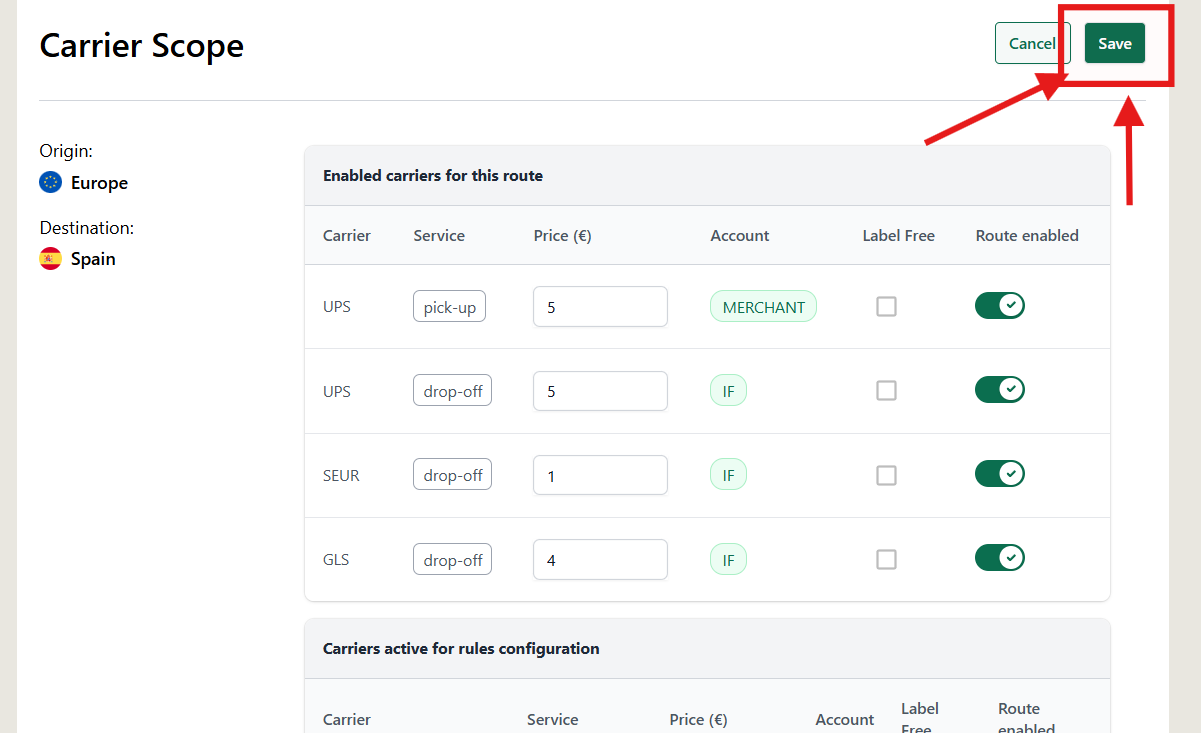Click the IF badge in UPS drop-off row
Viewport: 1201px width, 733px height.
[728, 391]
